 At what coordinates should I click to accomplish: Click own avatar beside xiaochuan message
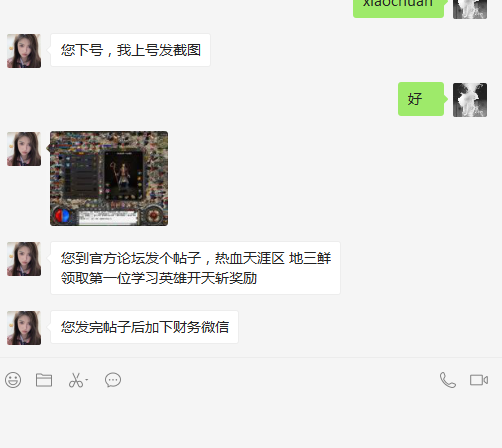tap(470, 9)
